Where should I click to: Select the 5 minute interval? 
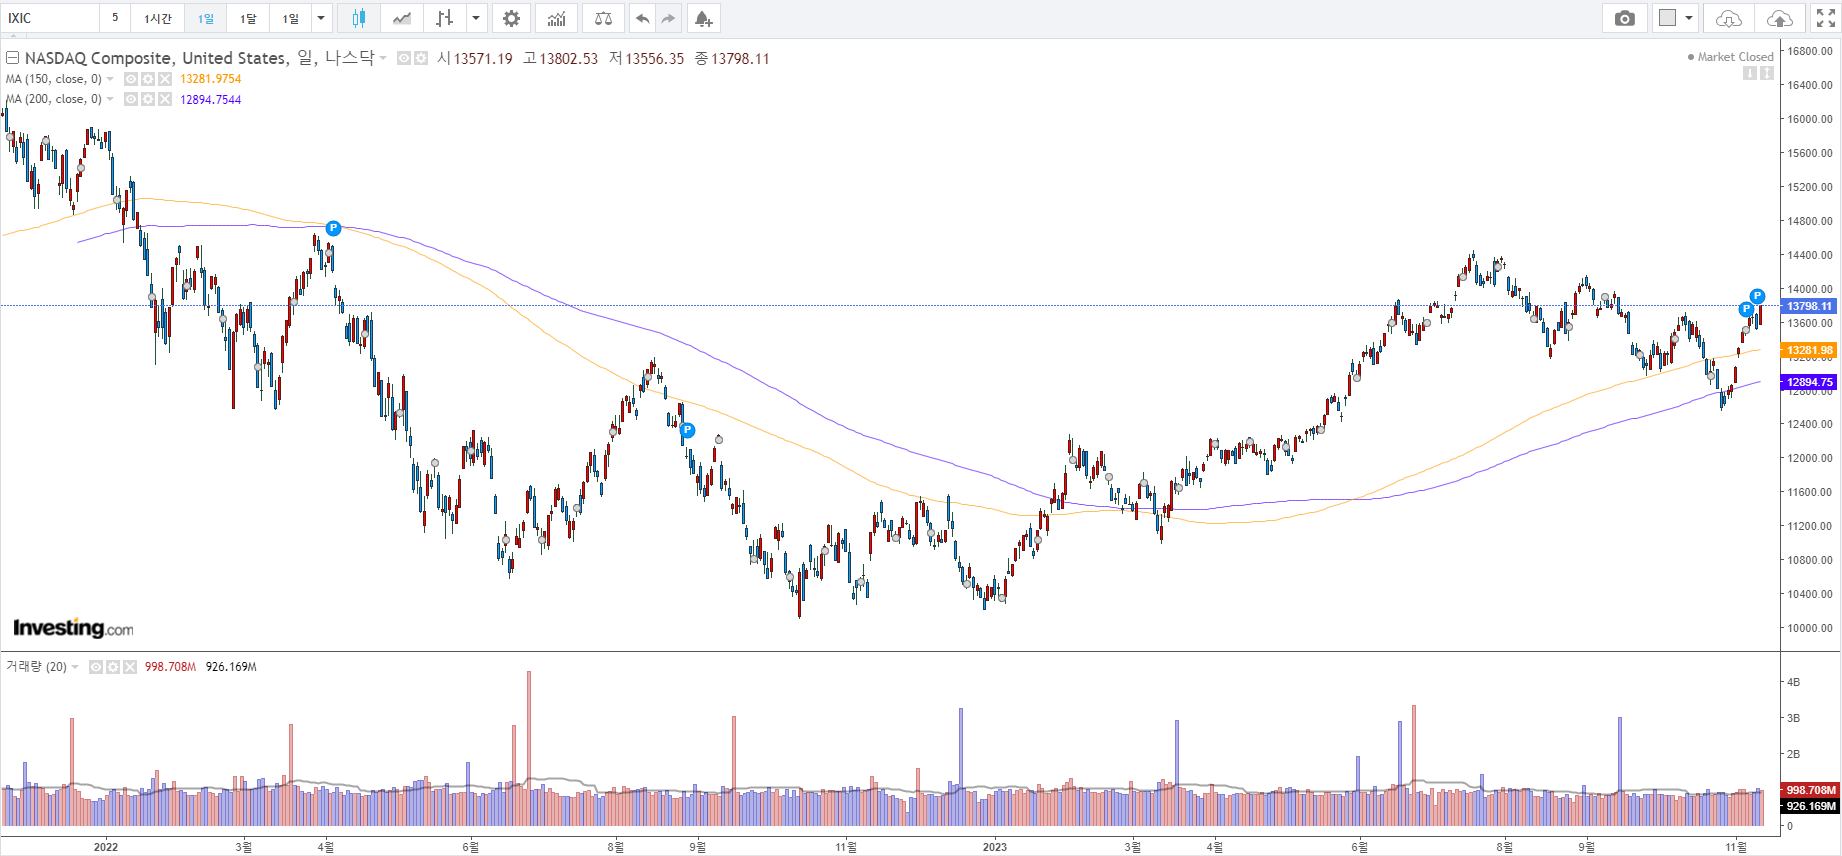click(x=115, y=18)
